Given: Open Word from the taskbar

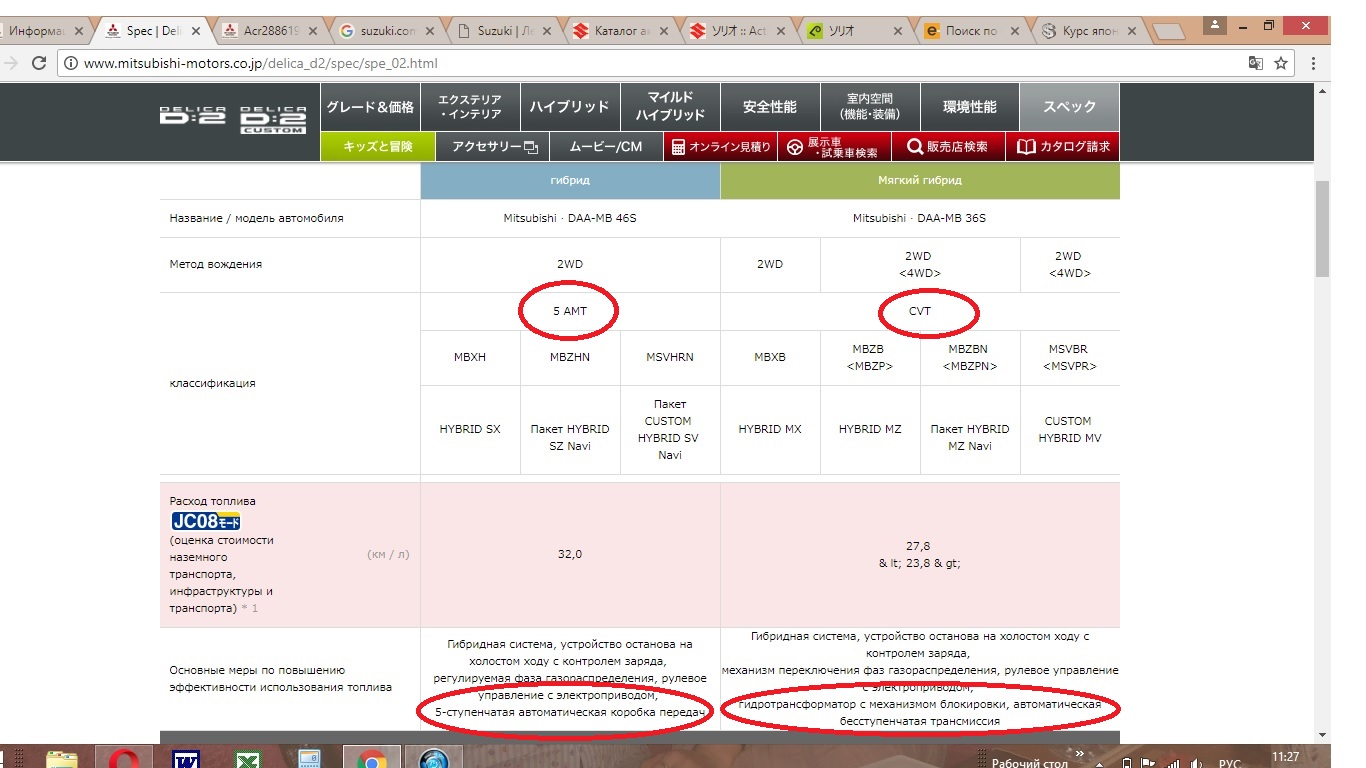Looking at the screenshot, I should pos(186,760).
